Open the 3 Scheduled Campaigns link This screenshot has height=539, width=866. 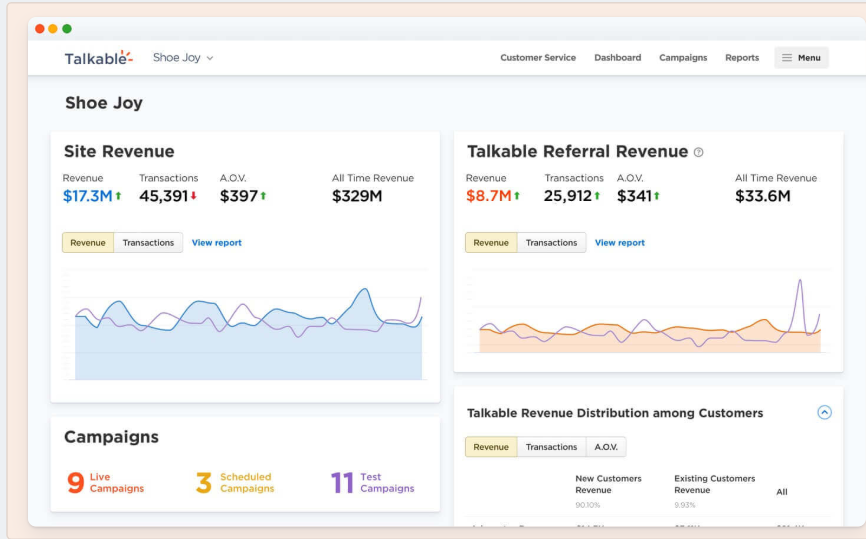coord(235,483)
